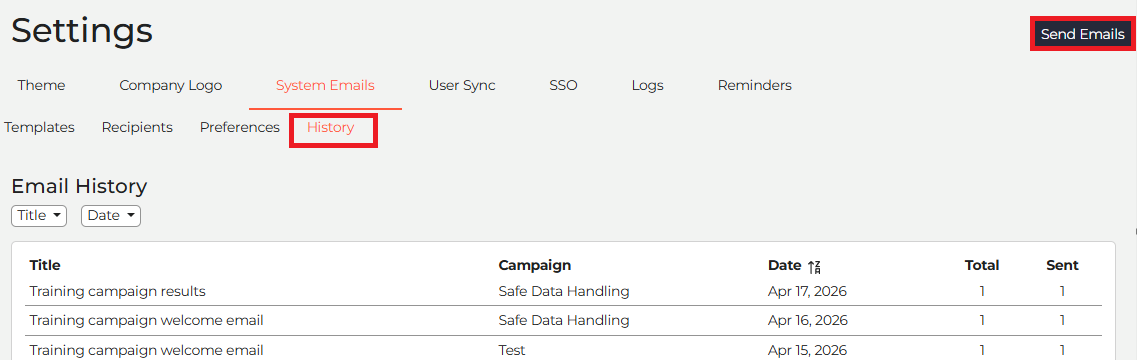Select the Recipients sub-tab
Image resolution: width=1137 pixels, height=360 pixels.
click(x=137, y=128)
